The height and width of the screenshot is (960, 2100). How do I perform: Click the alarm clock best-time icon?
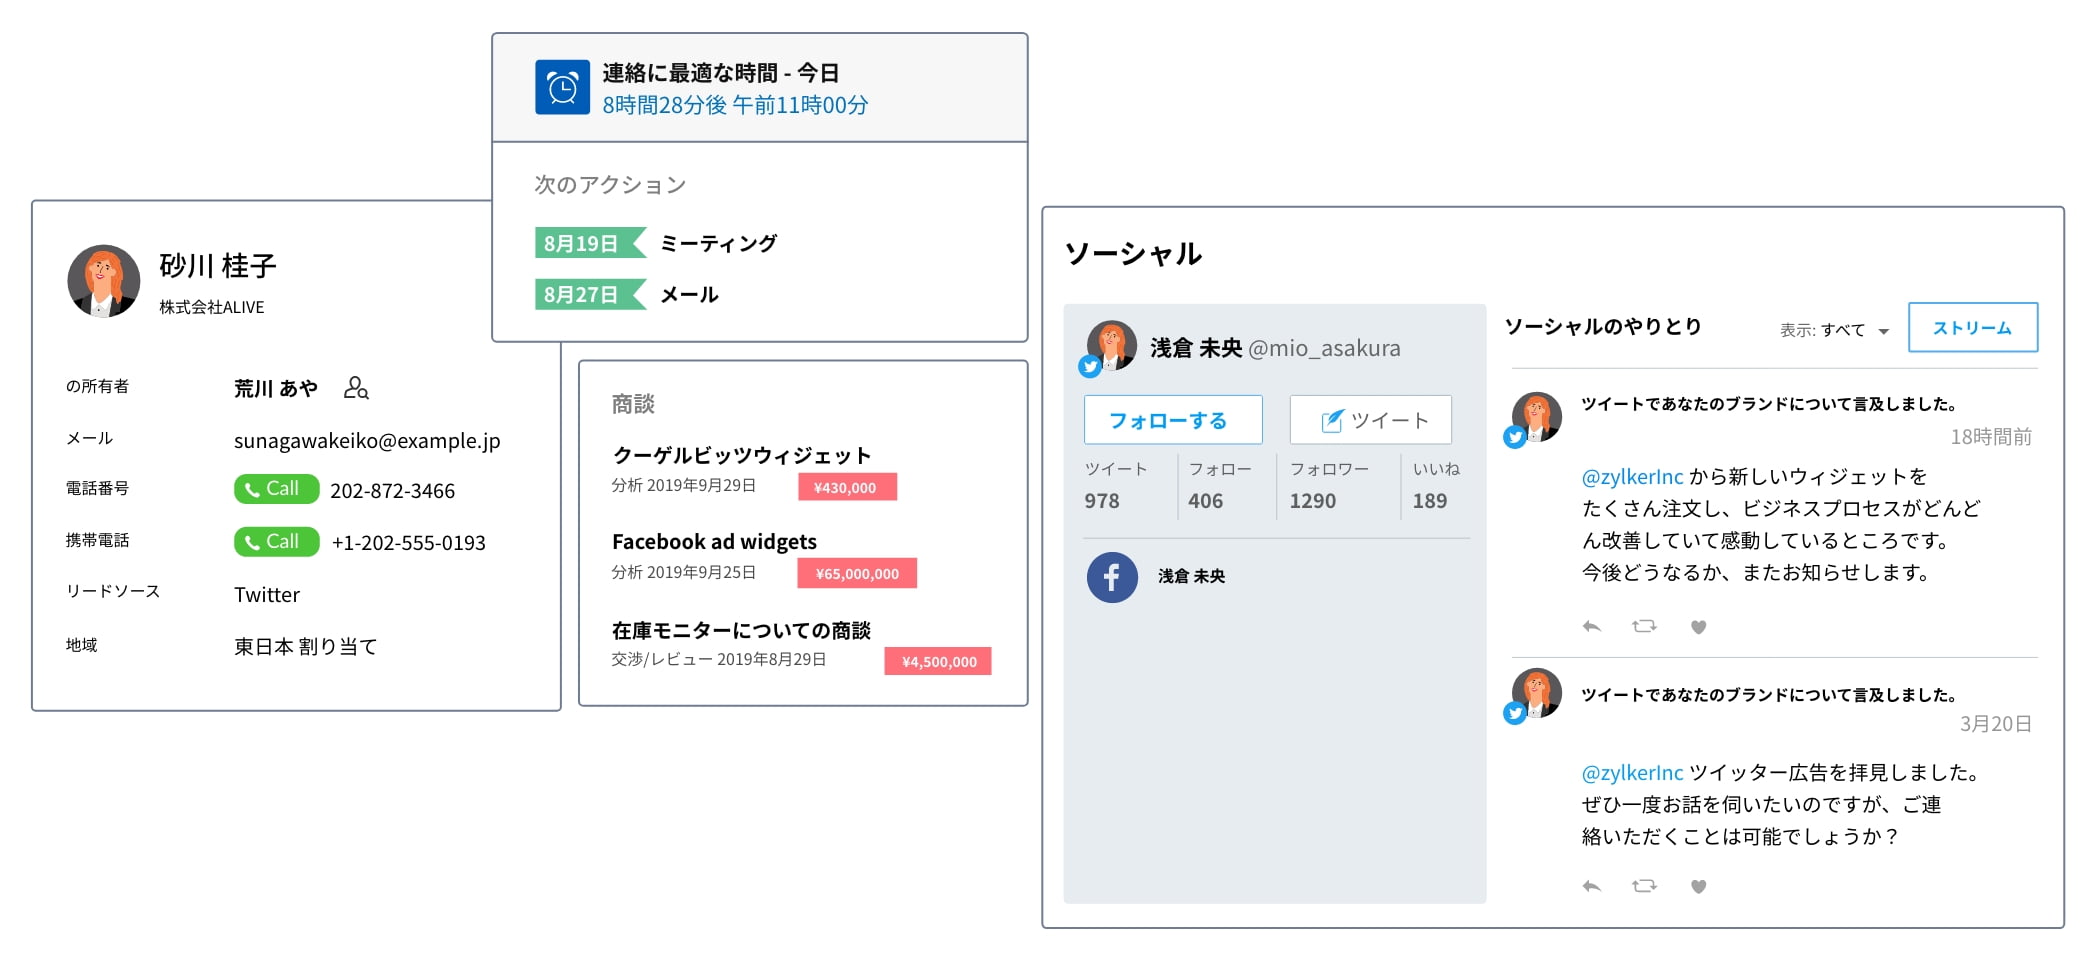click(x=562, y=88)
